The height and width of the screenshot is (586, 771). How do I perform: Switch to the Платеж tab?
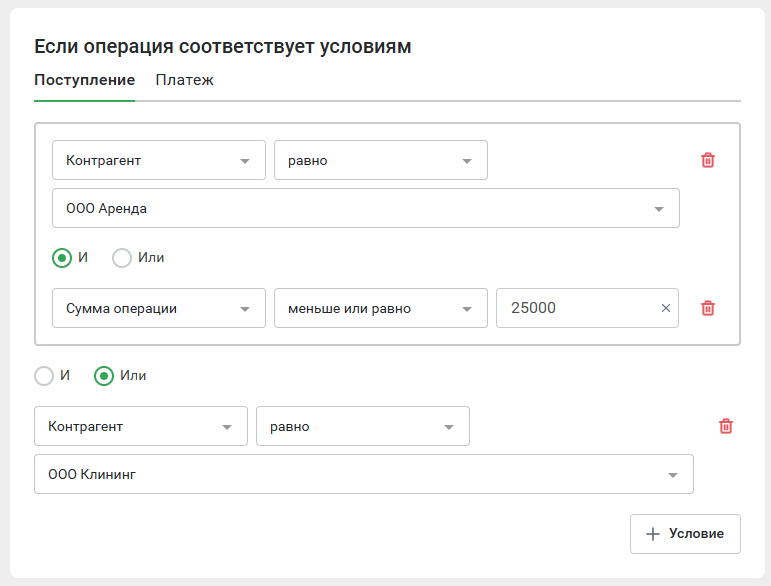point(184,80)
